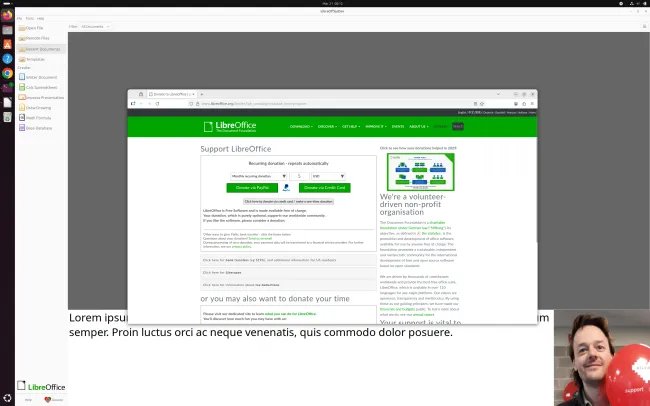Select the Donate to LibreOffice browser tab
Viewport: 650px width, 406px height.
[172, 95]
